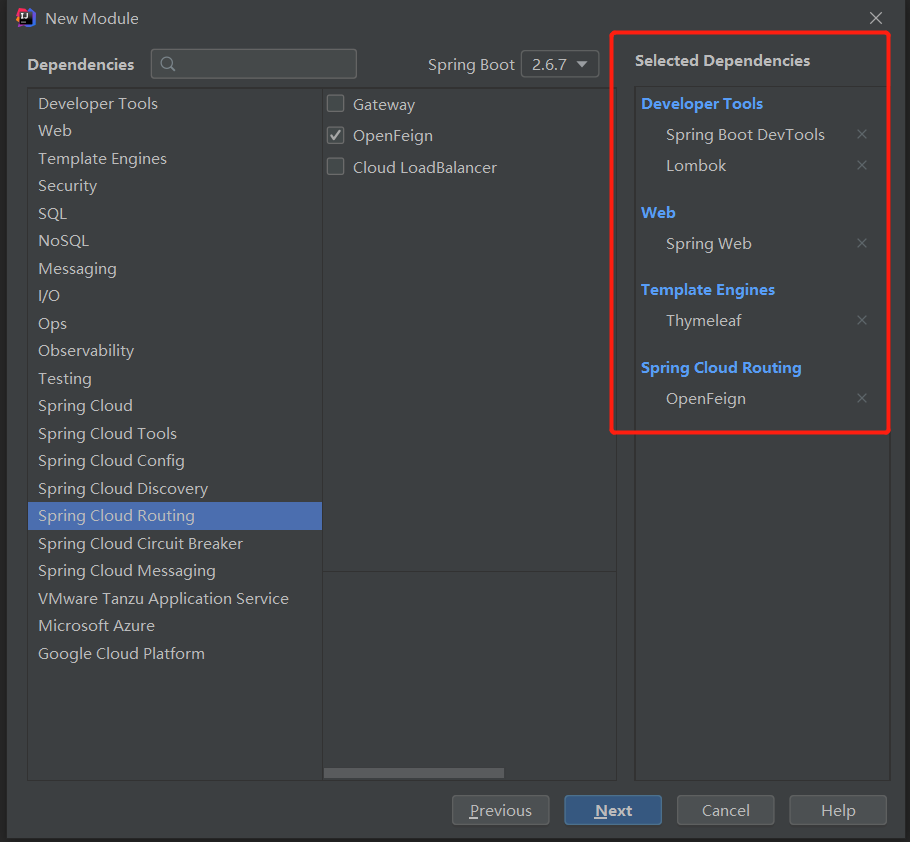The width and height of the screenshot is (910, 842).
Task: Remove Lombok from selected dependencies
Action: coord(862,165)
